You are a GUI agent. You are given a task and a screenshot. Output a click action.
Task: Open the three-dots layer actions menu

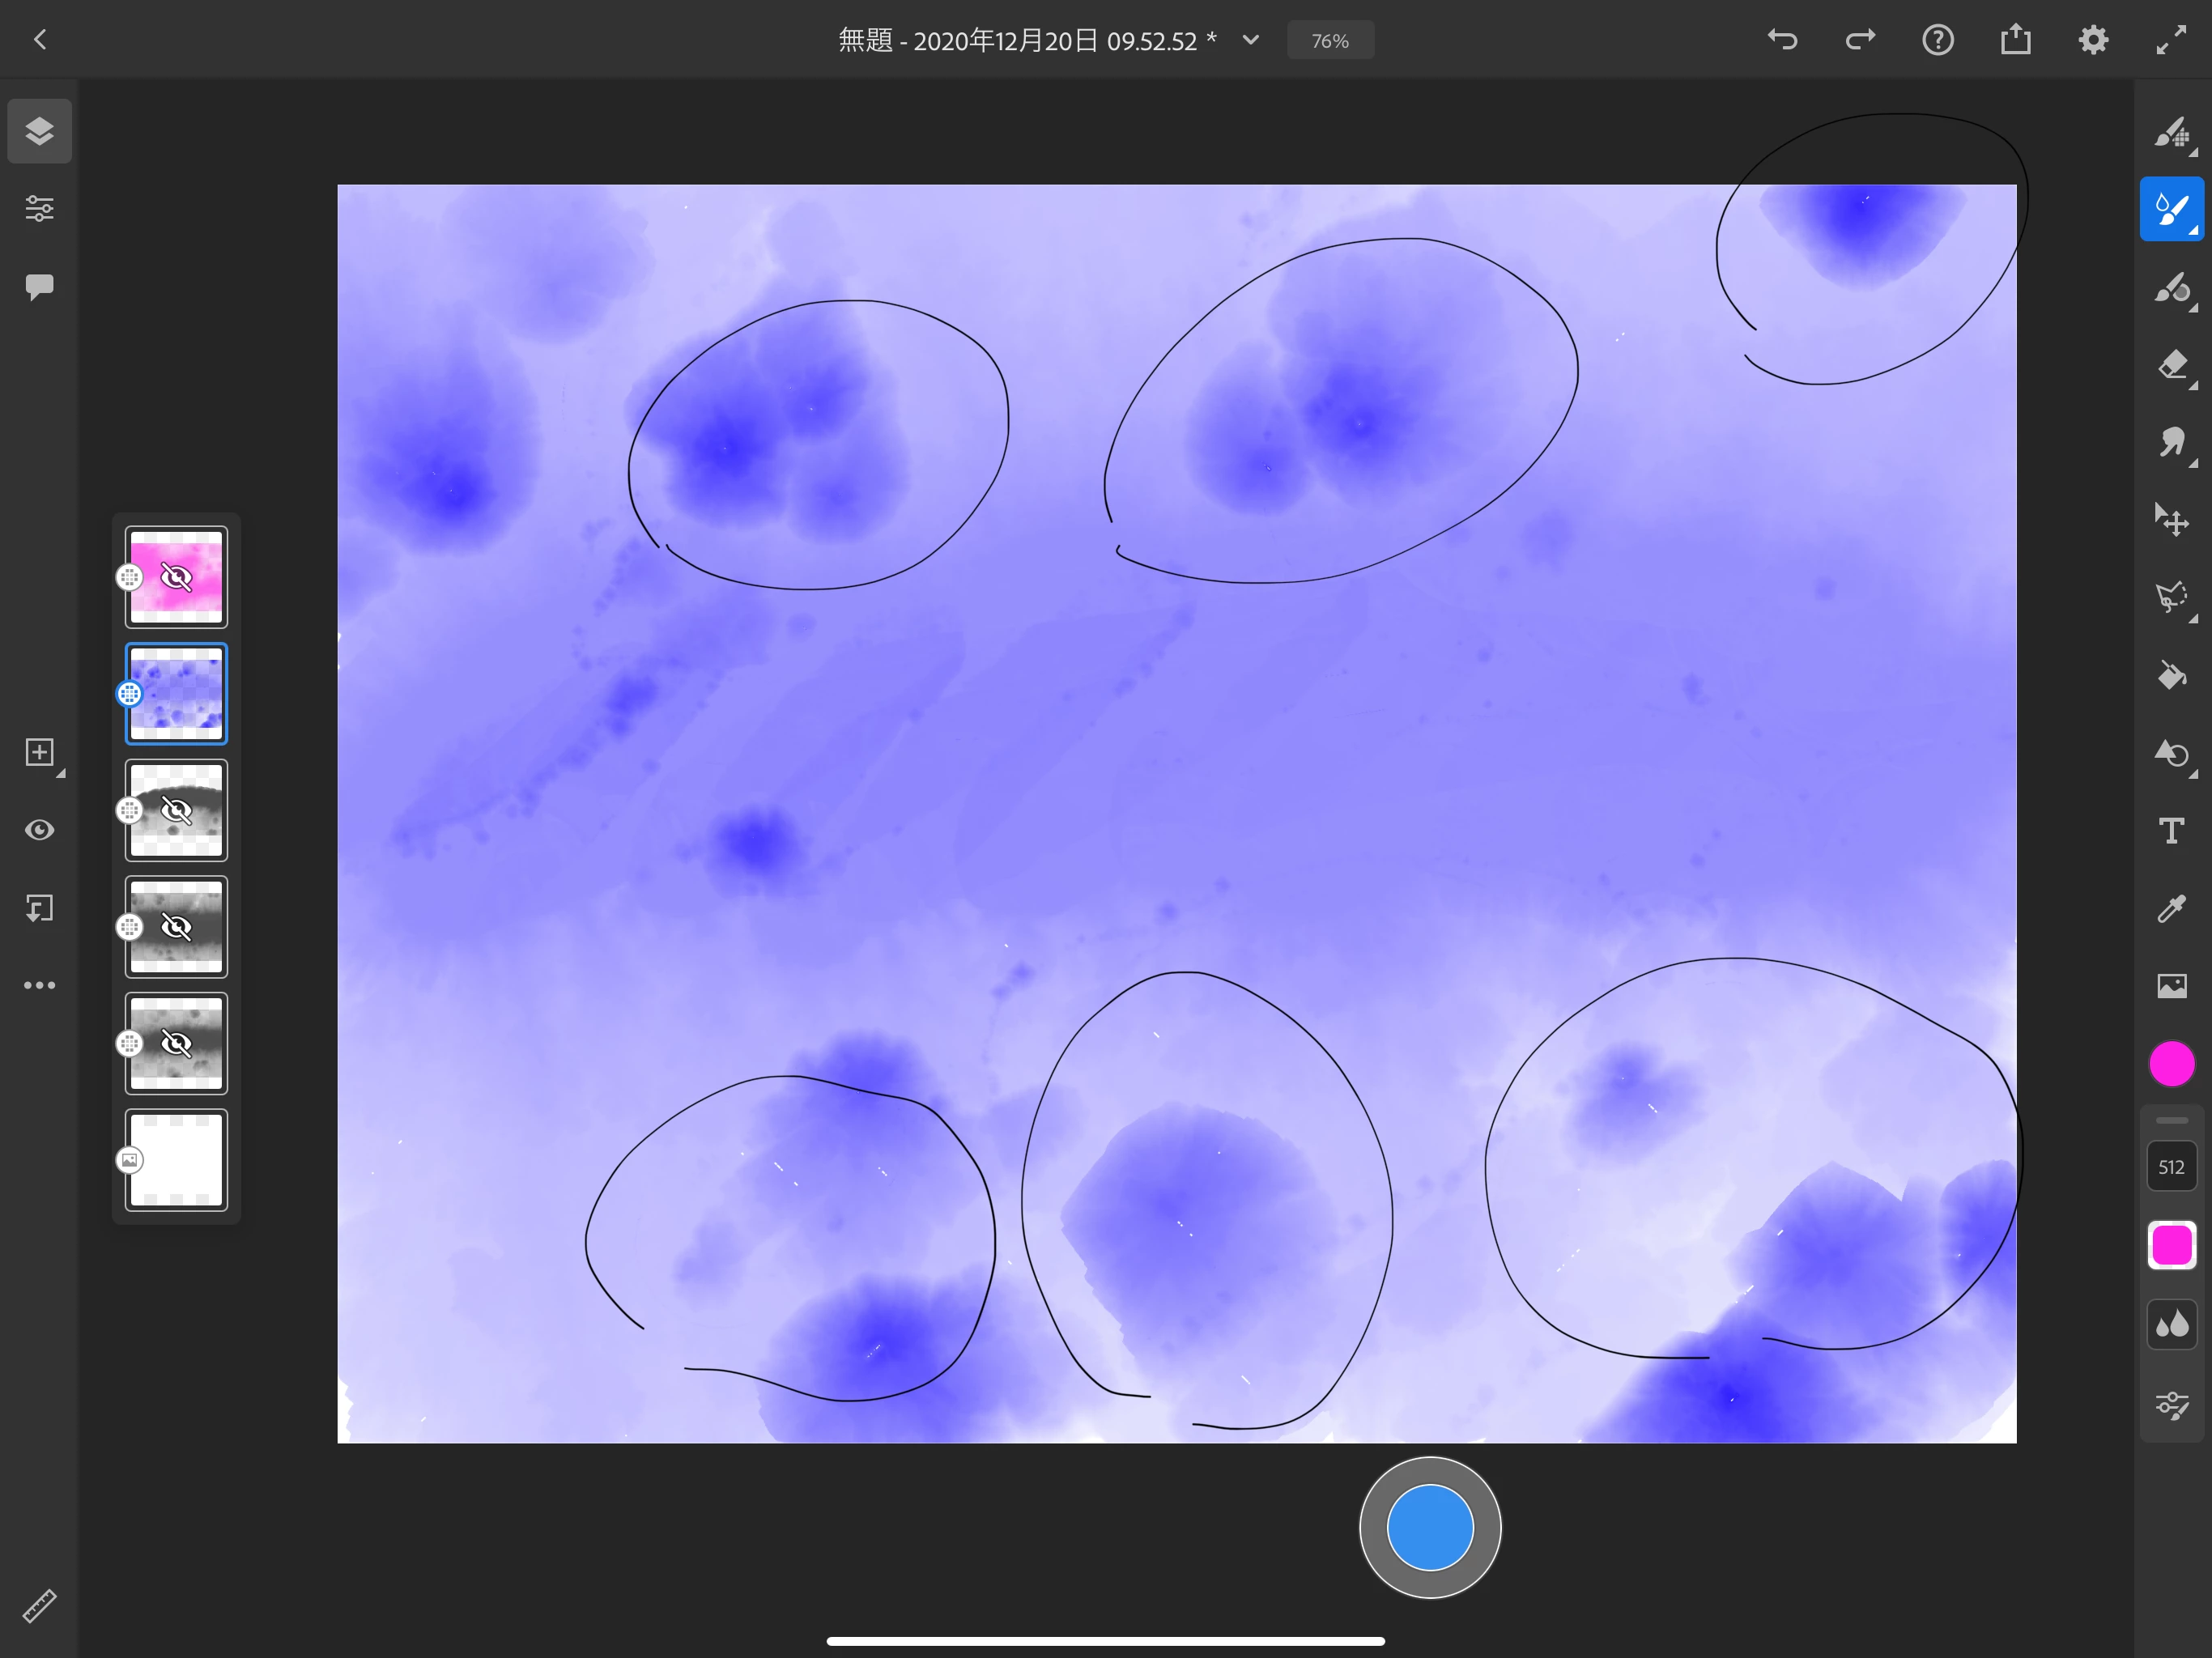[x=39, y=985]
